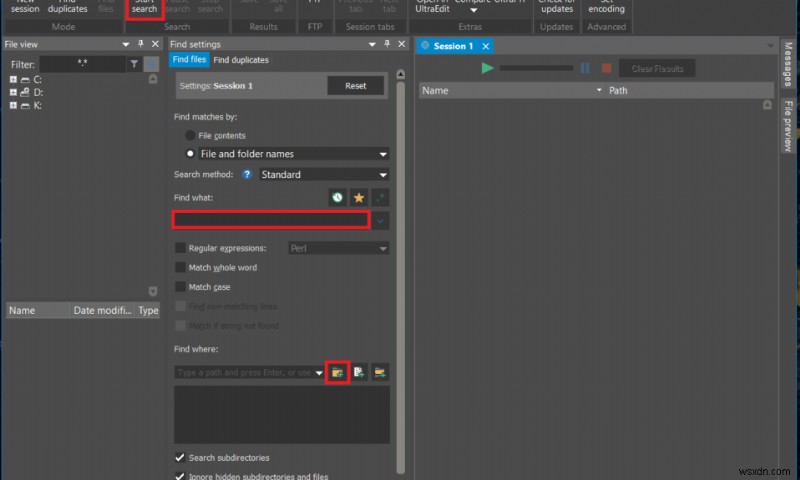Click the green play button in Session 1

[x=487, y=68]
